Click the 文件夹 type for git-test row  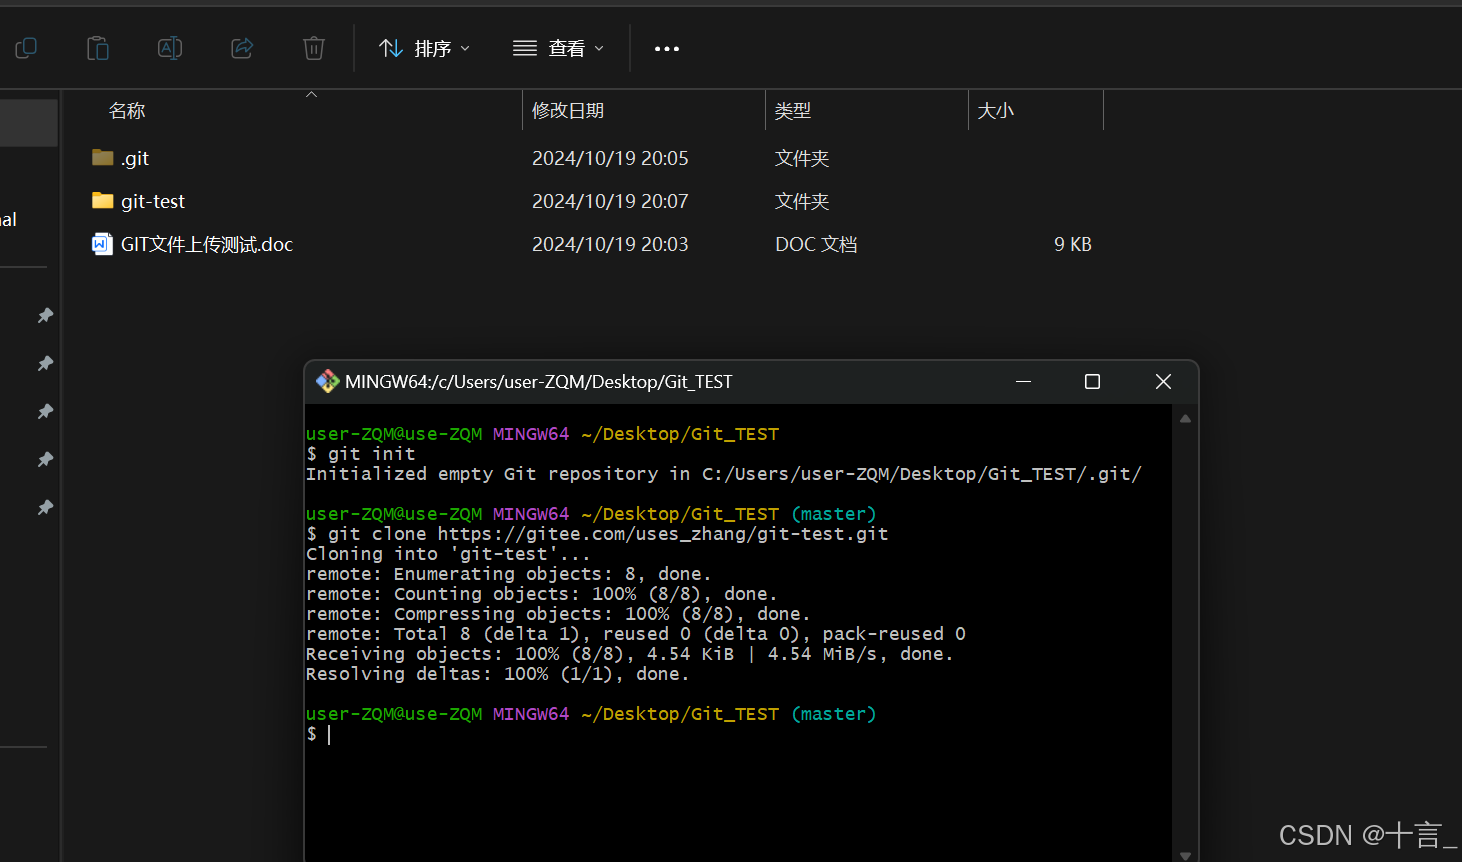click(x=802, y=201)
